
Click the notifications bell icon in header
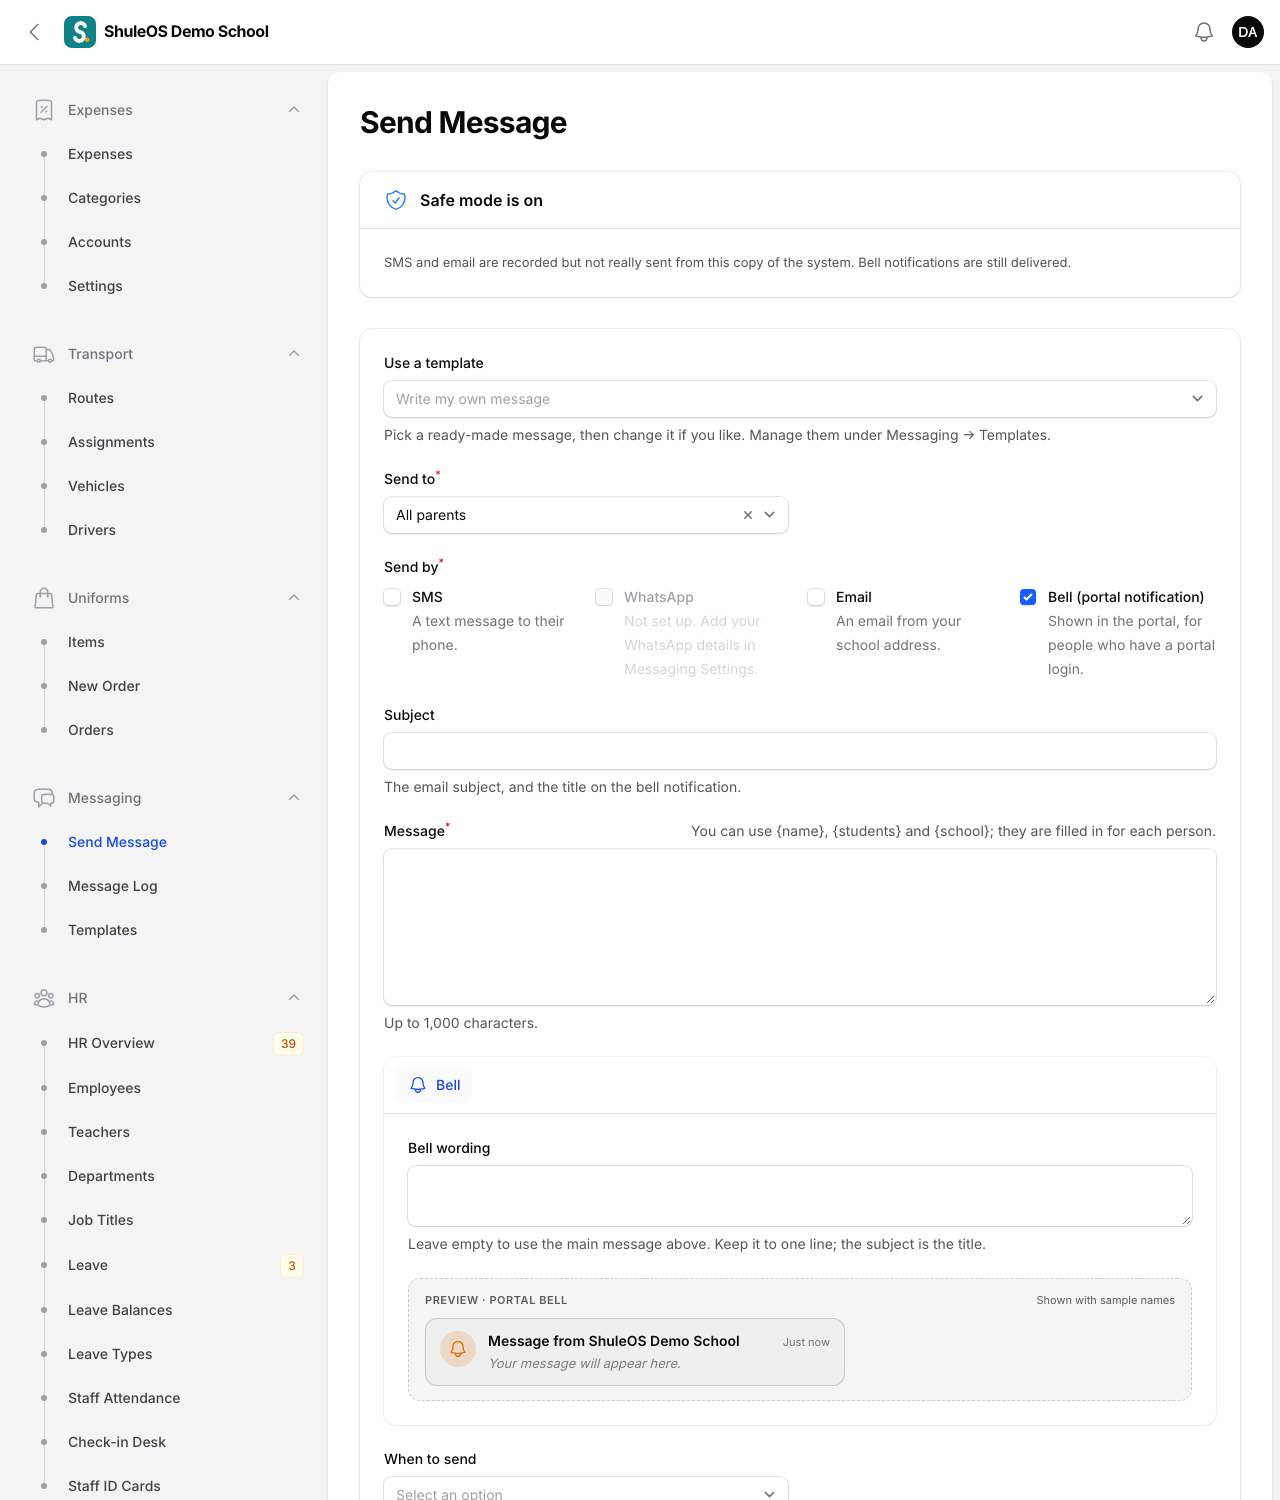1204,32
